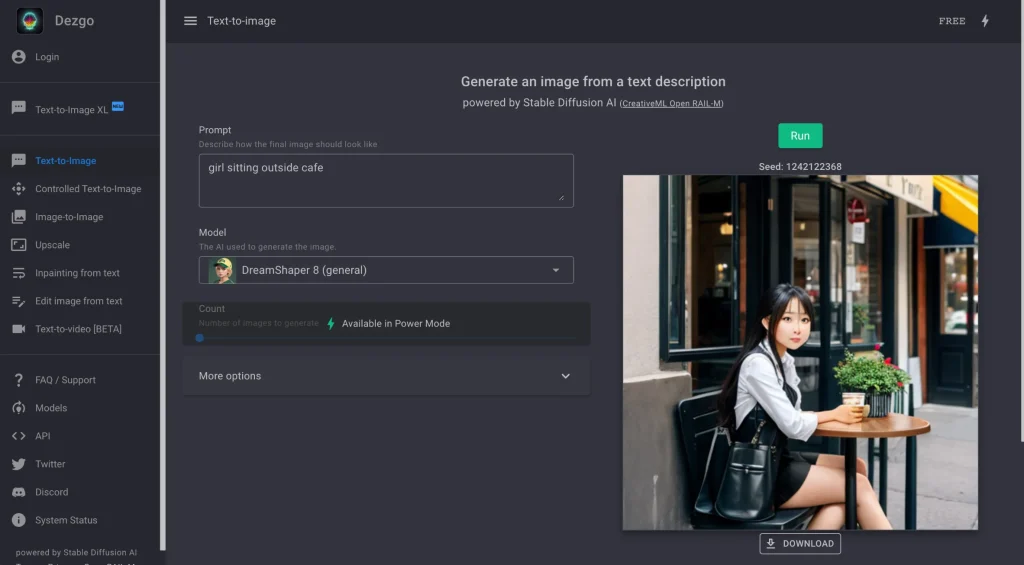Image resolution: width=1024 pixels, height=565 pixels.
Task: Select Controlled Text-to-Image menu item
Action: pyautogui.click(x=88, y=189)
